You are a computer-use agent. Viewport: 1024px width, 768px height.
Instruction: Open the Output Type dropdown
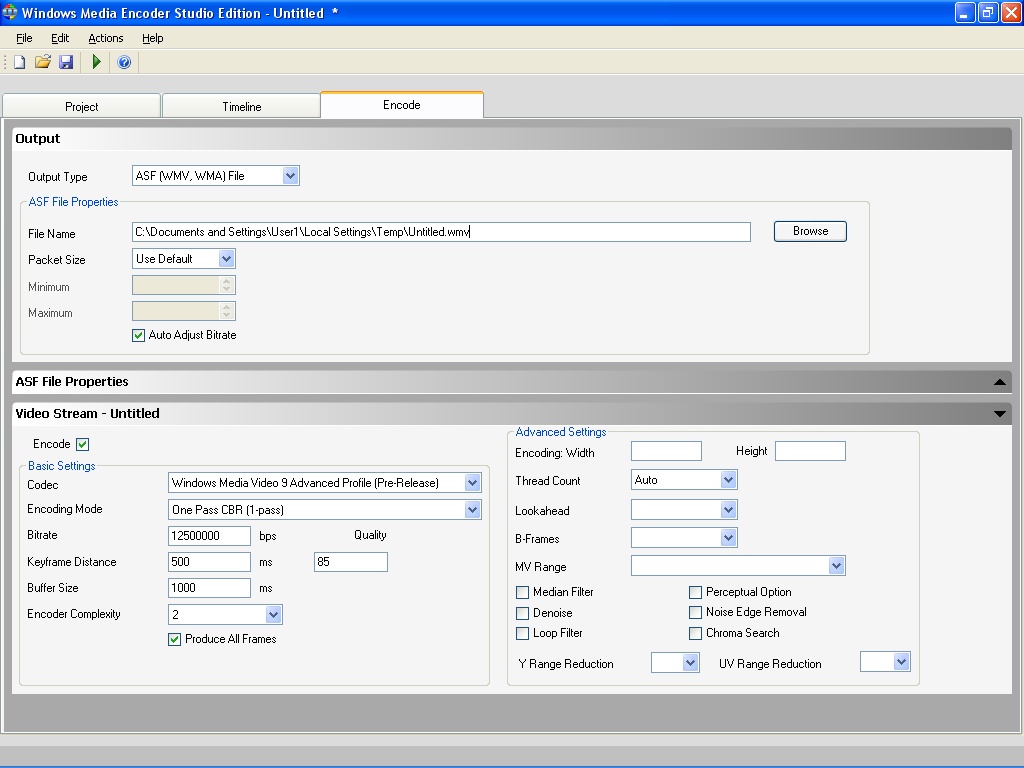pos(291,176)
